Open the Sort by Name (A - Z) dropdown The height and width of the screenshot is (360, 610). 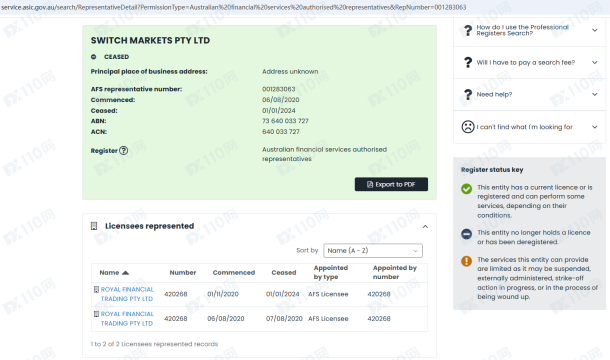click(x=373, y=251)
